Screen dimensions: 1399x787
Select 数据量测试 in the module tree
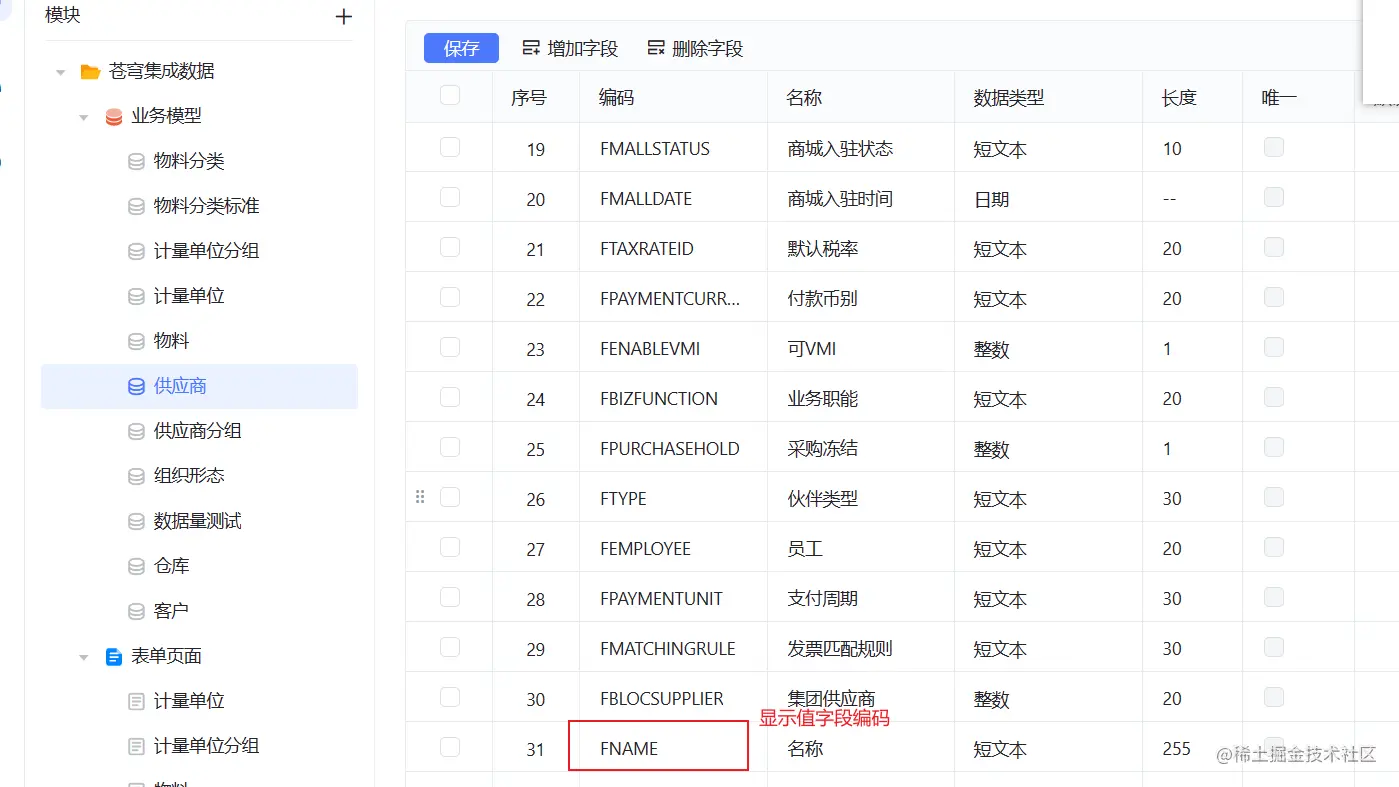pyautogui.click(x=199, y=521)
